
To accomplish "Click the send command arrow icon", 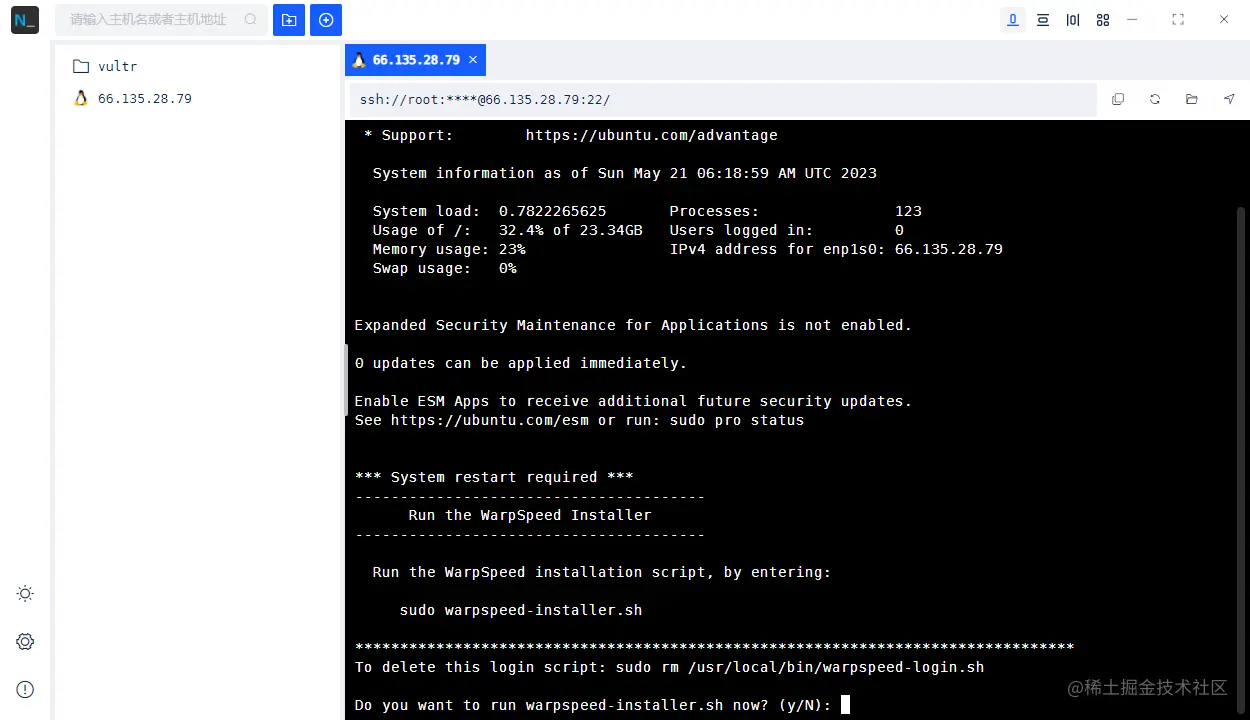I will pos(1229,99).
